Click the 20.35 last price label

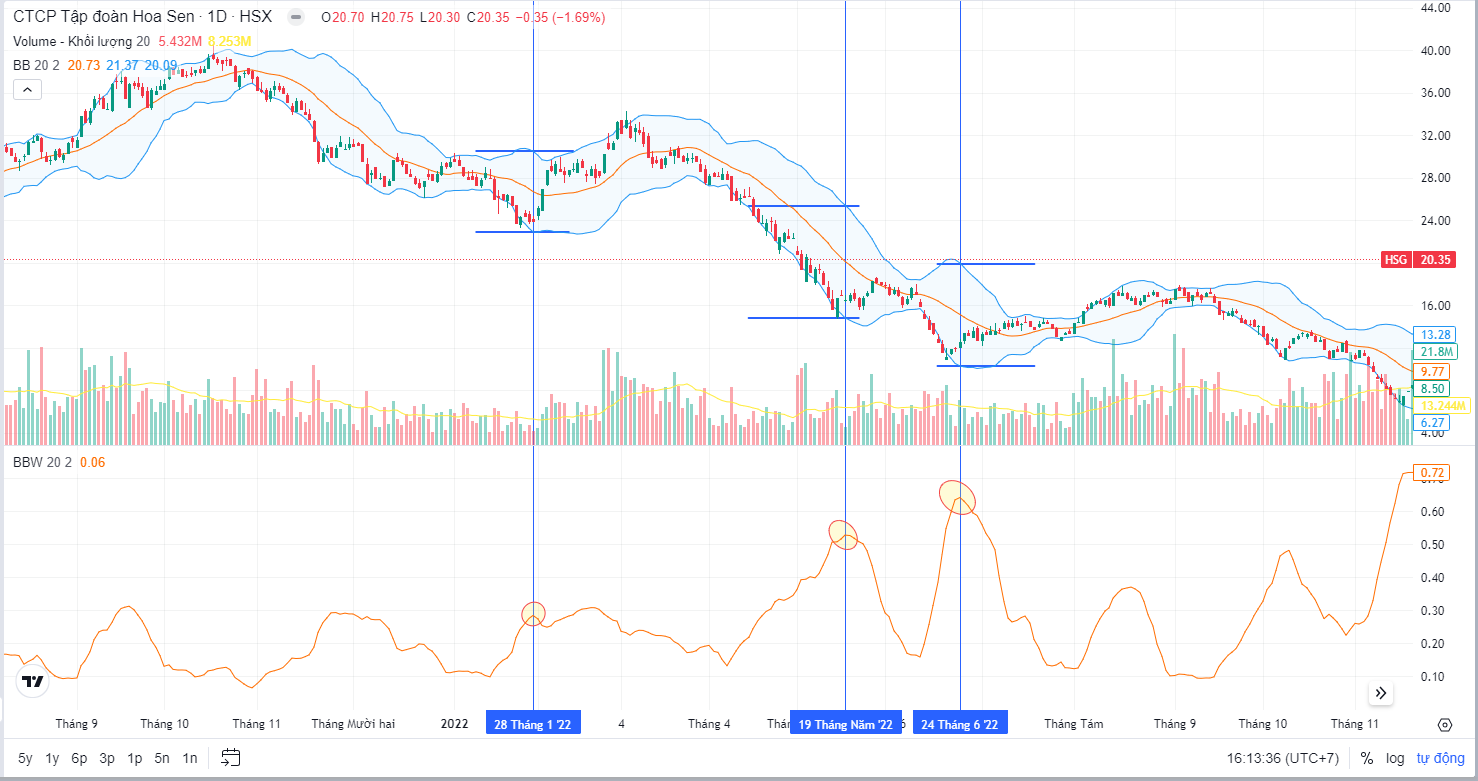click(1434, 259)
